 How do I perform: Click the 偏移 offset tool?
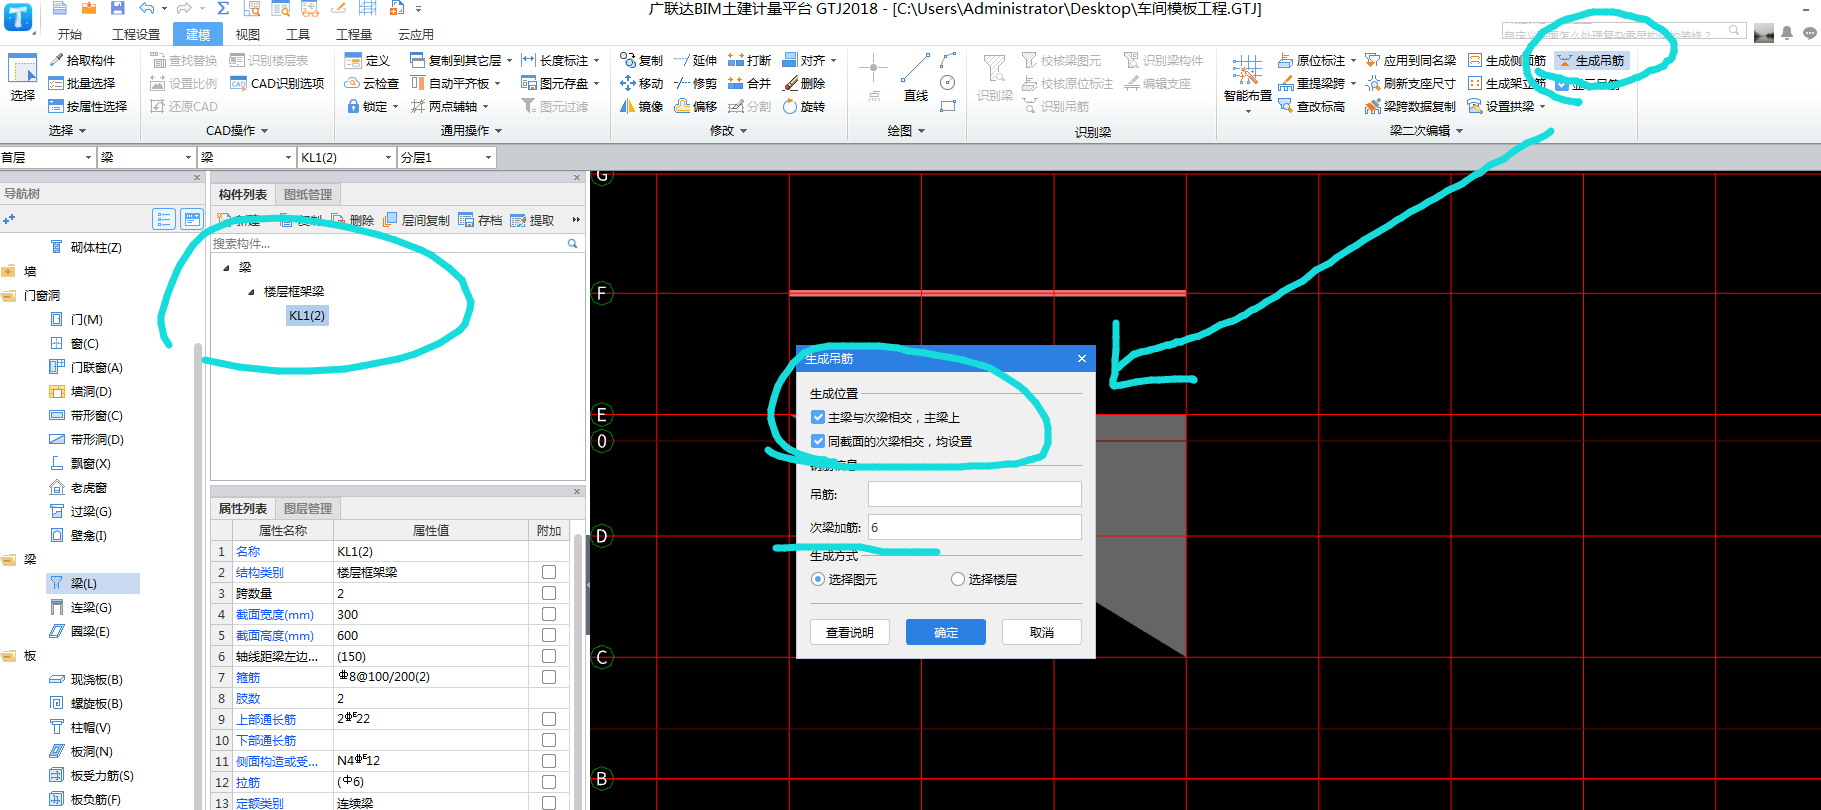click(x=695, y=106)
